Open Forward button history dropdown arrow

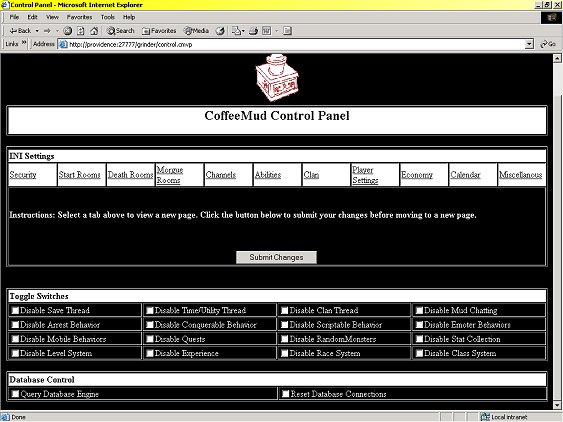pos(57,31)
